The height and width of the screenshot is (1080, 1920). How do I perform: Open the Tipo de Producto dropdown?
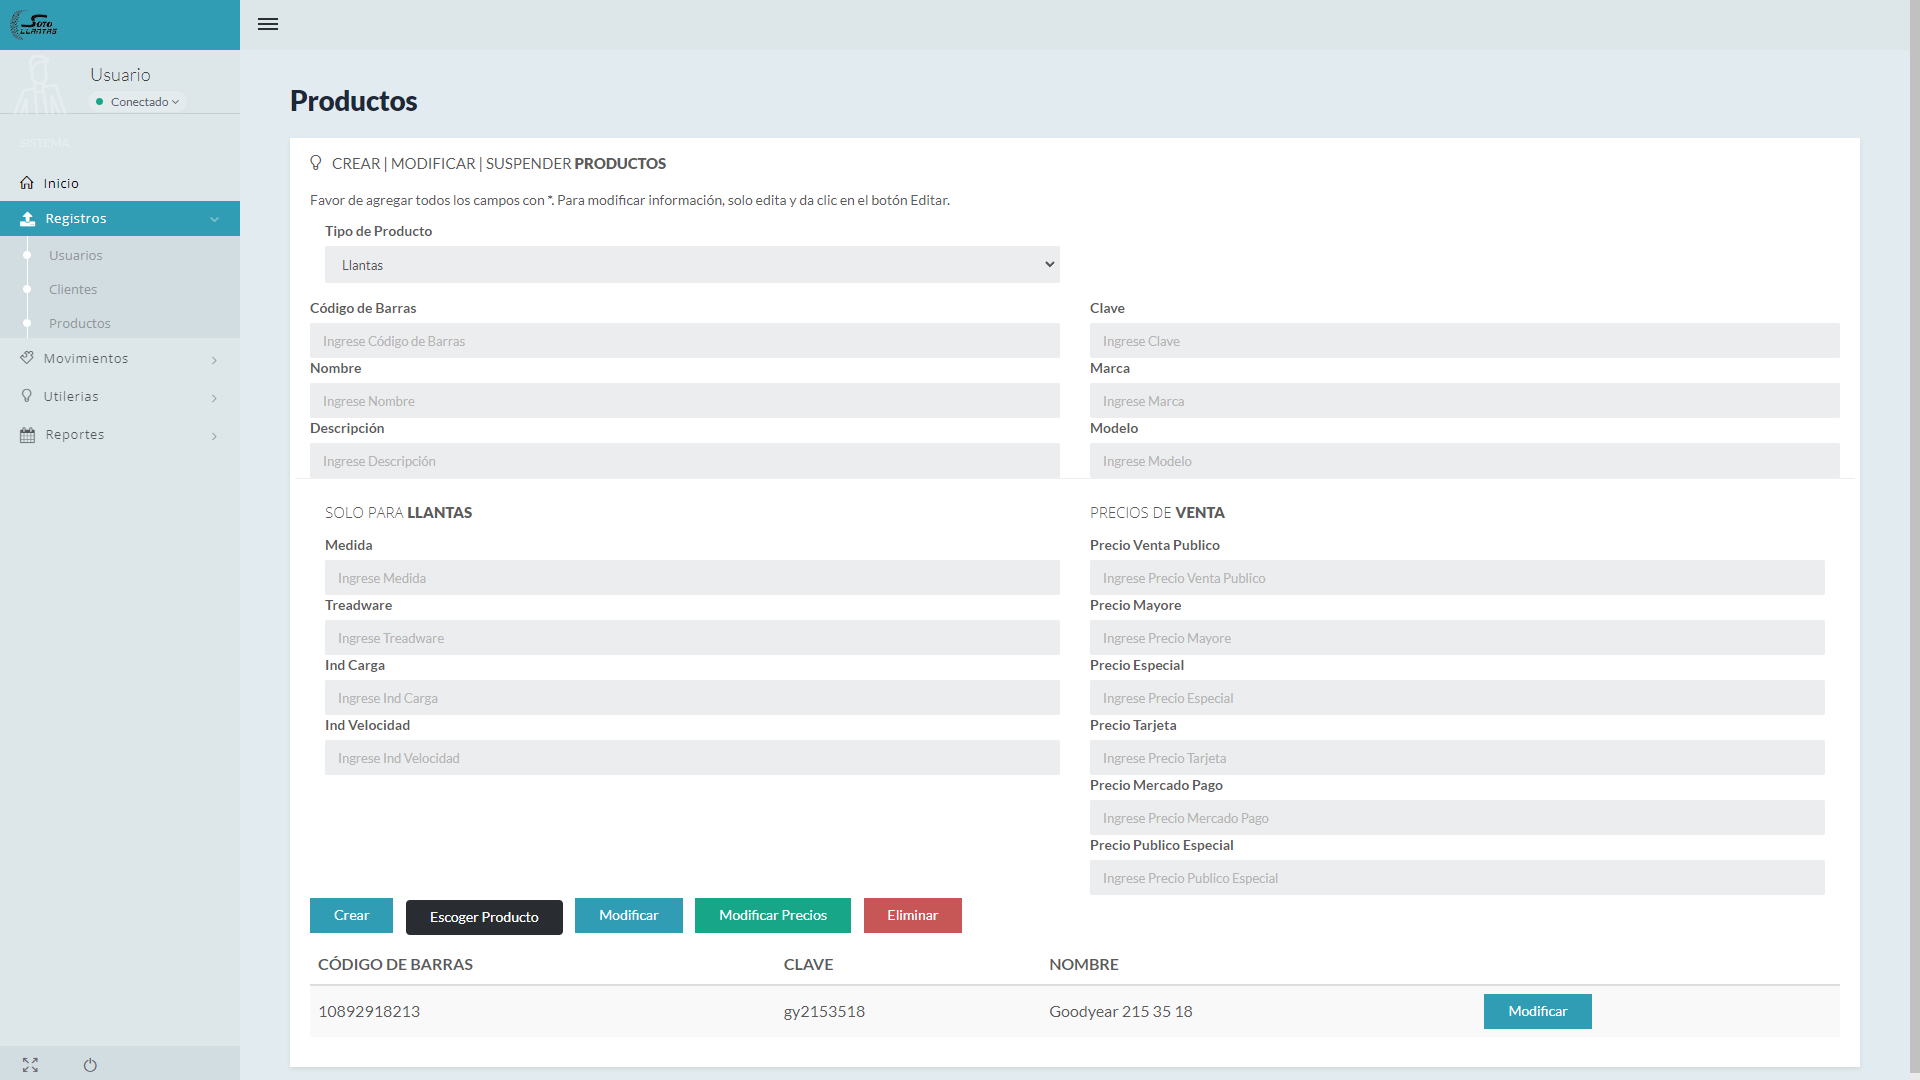[x=691, y=265]
